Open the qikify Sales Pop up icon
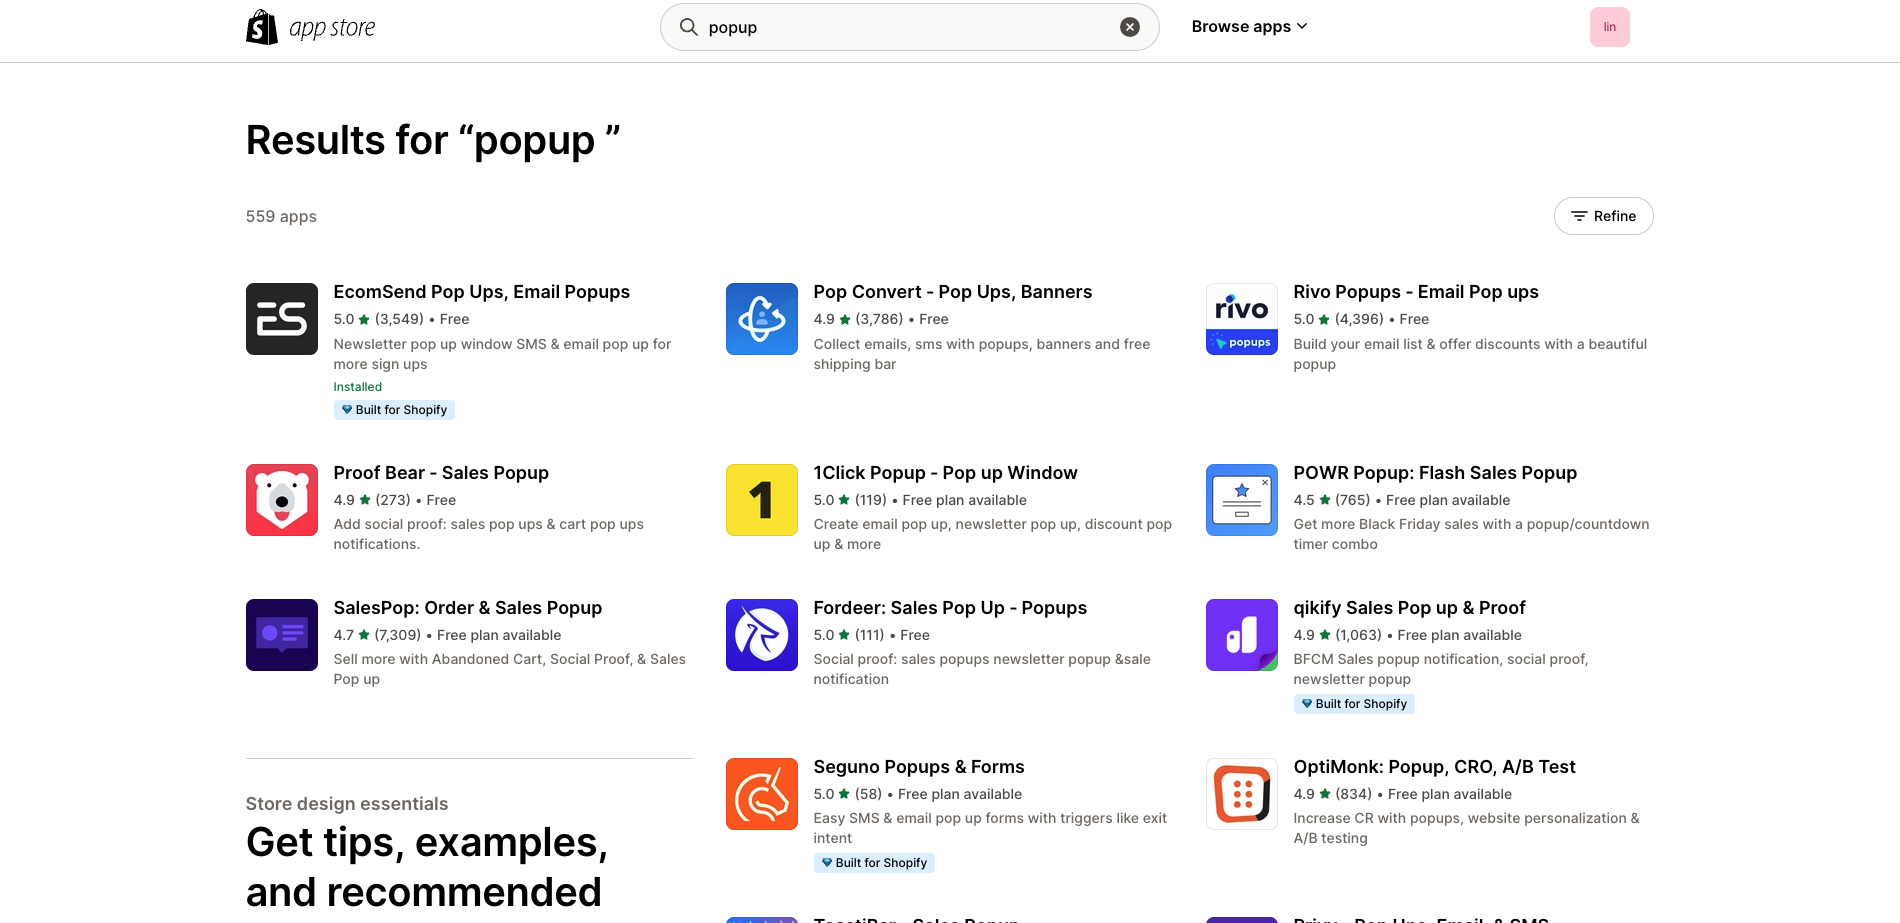Screen dimensions: 1900x923 tap(1242, 635)
